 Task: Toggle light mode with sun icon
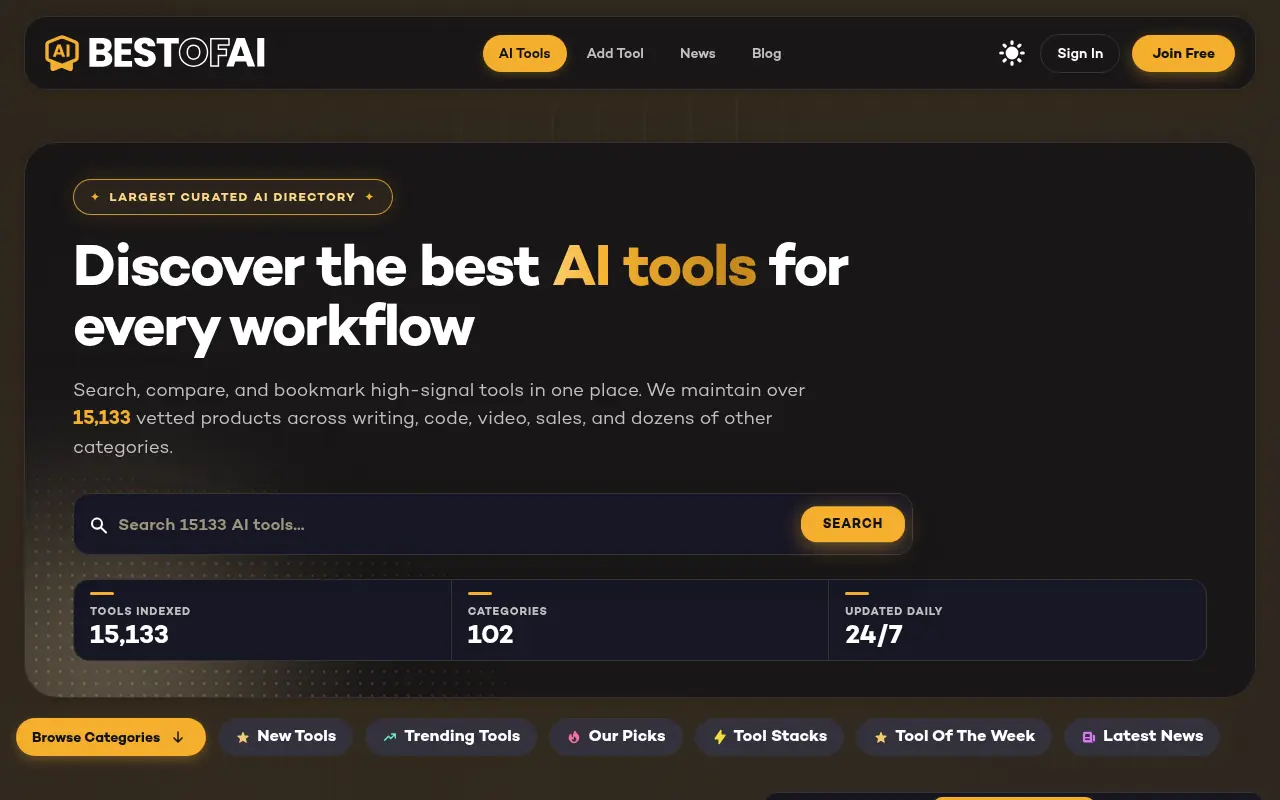point(1012,53)
